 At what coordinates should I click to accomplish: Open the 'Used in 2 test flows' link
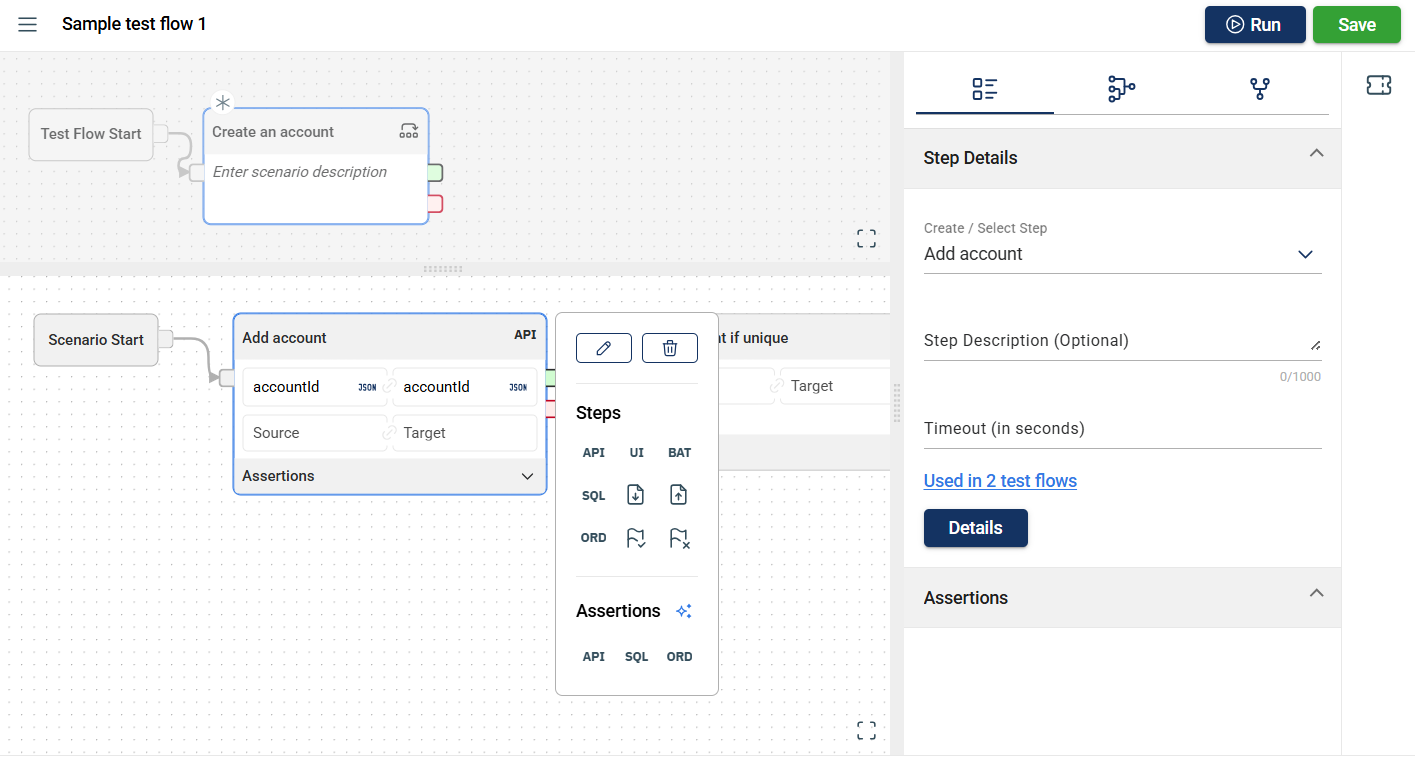(x=1000, y=481)
